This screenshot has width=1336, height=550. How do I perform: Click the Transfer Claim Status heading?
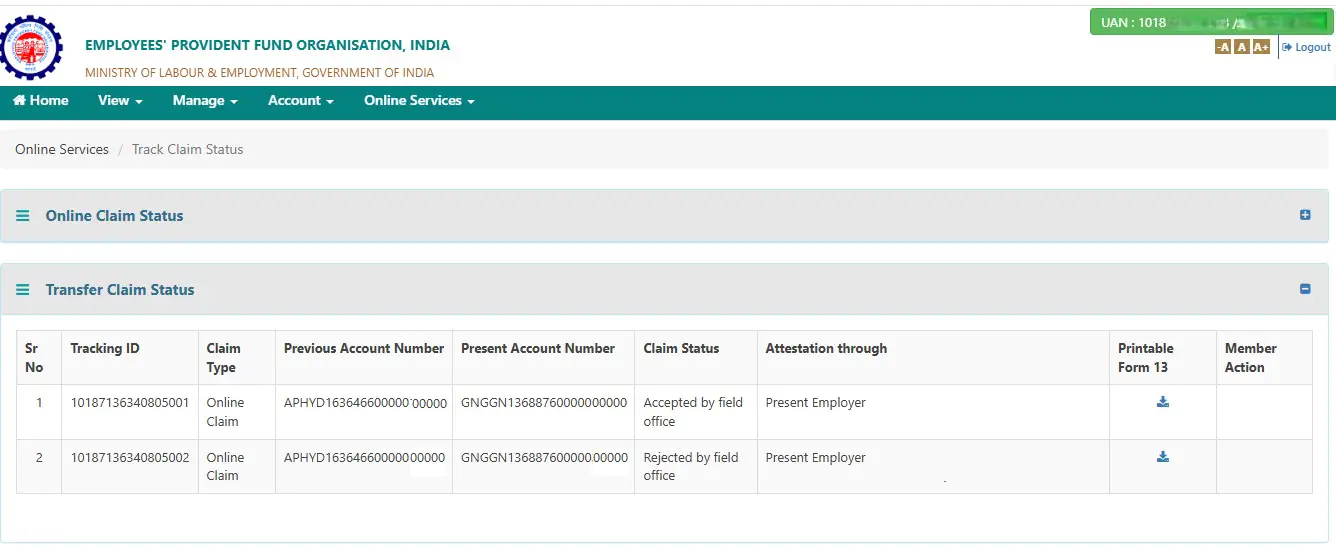click(120, 290)
